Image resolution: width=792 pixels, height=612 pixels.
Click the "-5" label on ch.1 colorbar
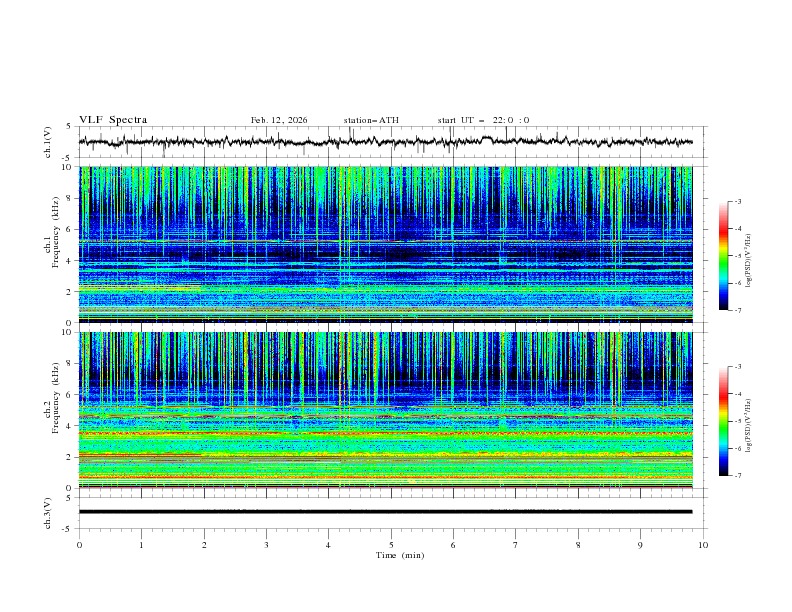(x=738, y=256)
